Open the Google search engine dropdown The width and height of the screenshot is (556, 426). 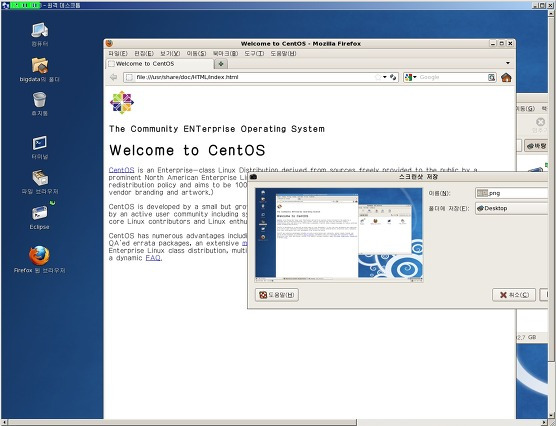(x=411, y=77)
